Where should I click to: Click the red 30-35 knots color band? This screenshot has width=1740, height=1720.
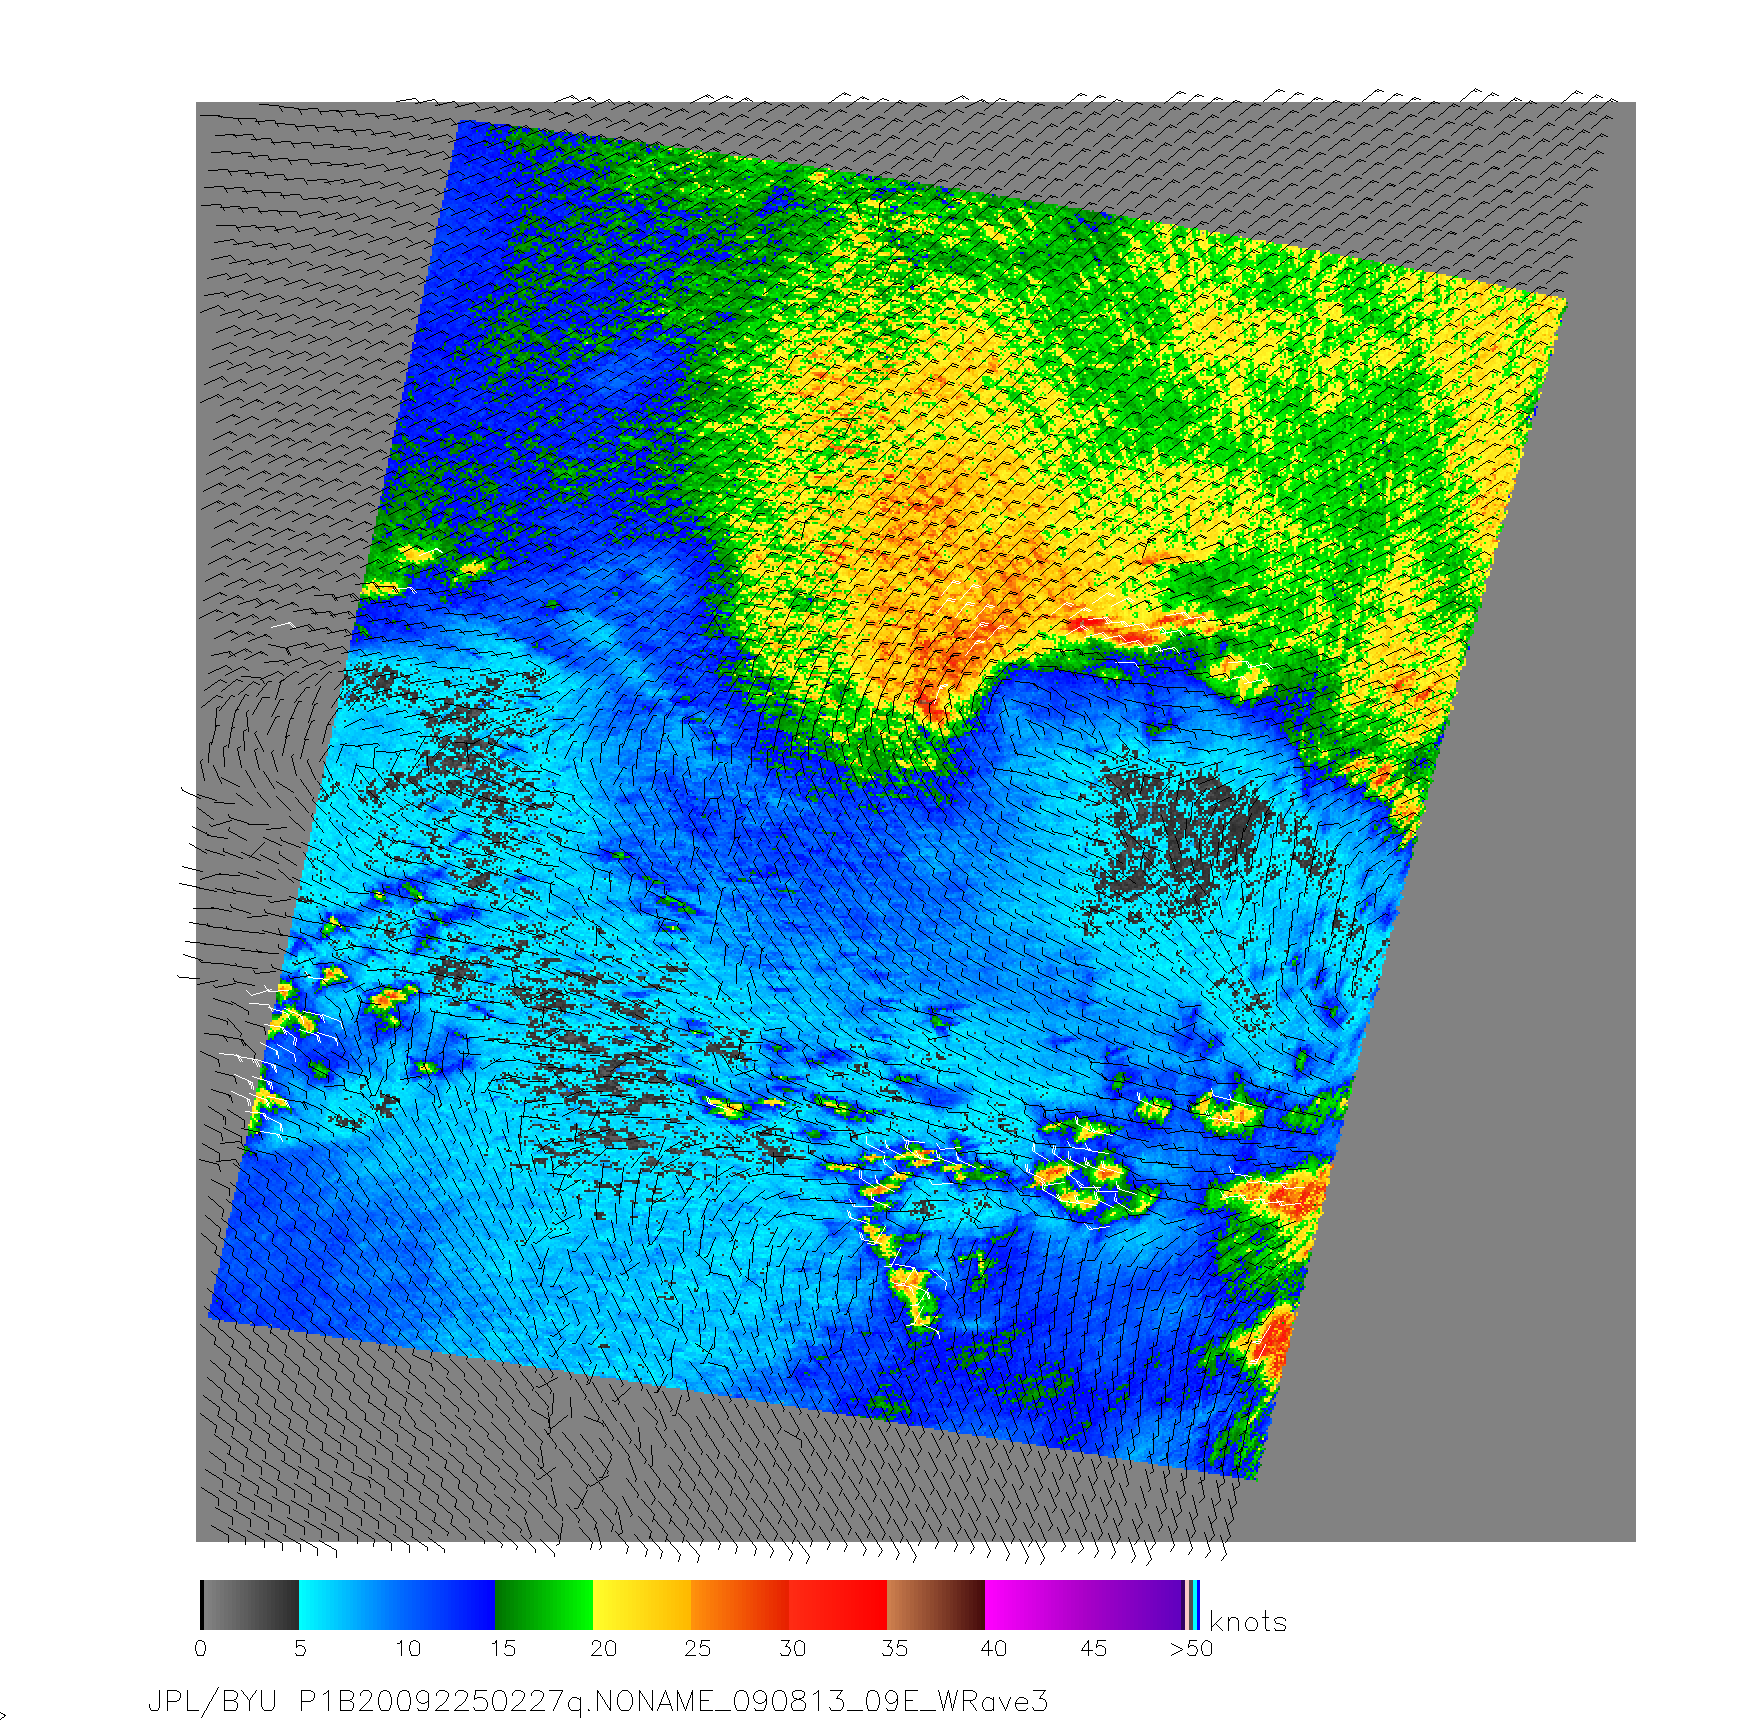(x=838, y=1605)
